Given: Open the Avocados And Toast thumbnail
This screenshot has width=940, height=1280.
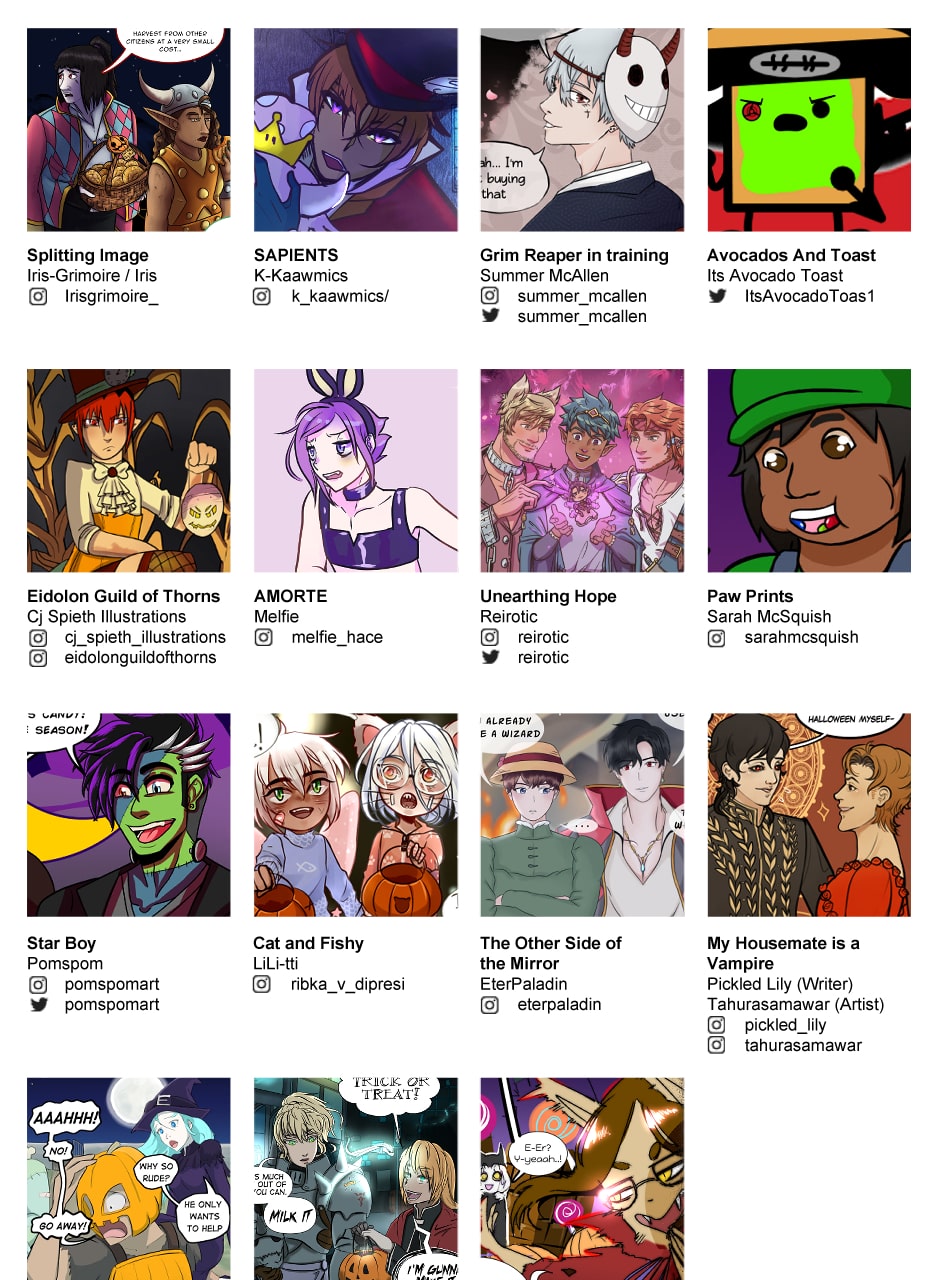Looking at the screenshot, I should (x=809, y=130).
